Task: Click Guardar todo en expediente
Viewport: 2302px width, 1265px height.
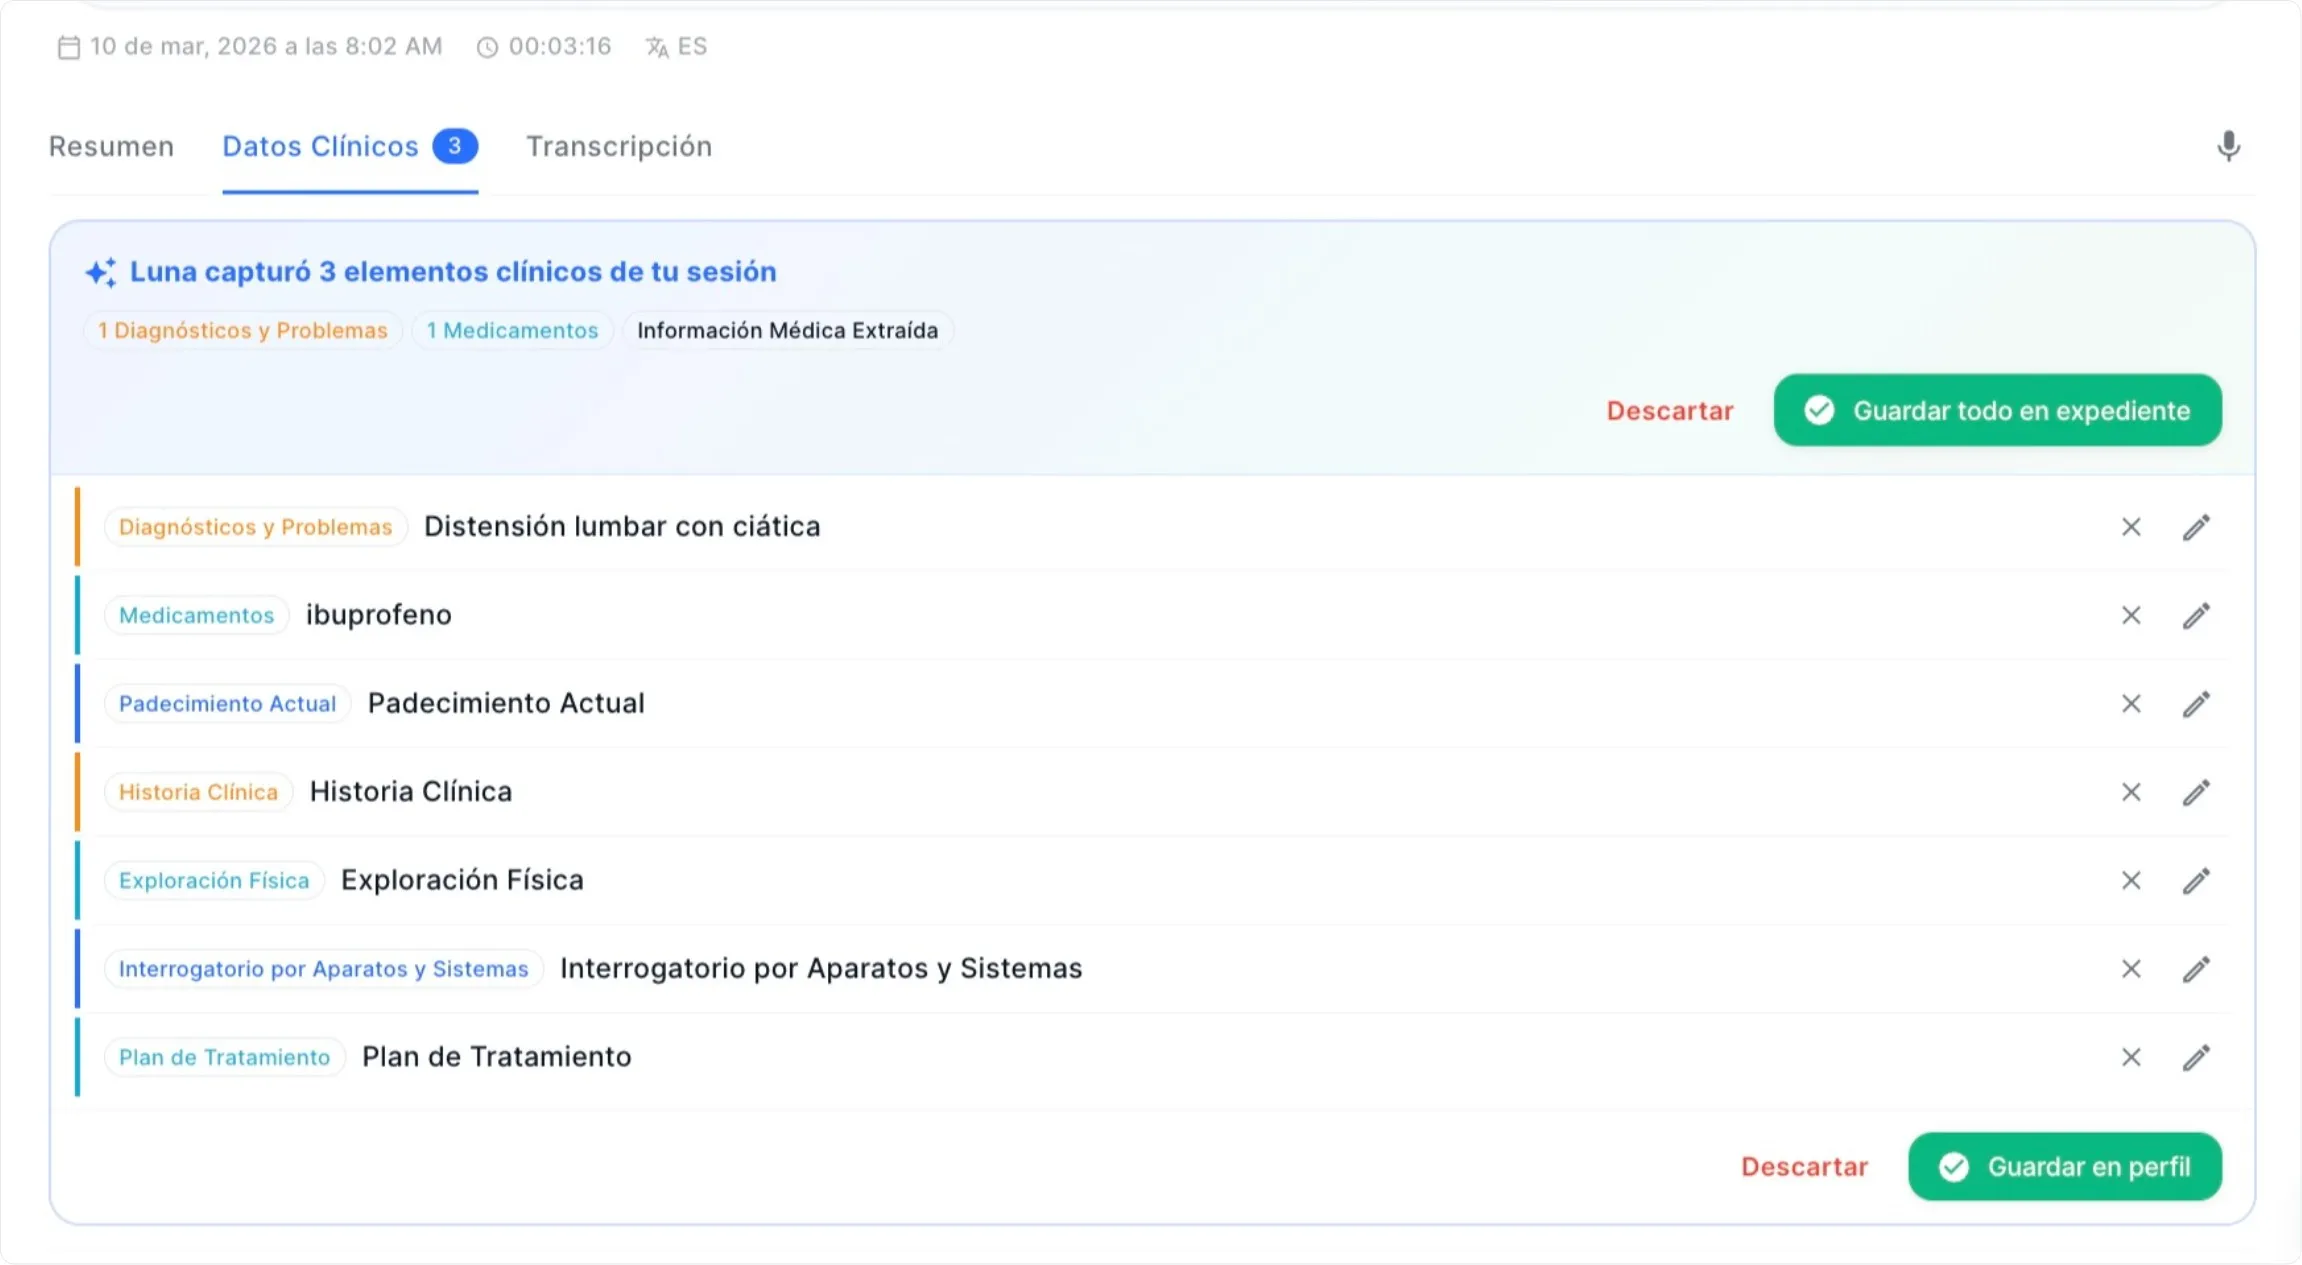Action: [x=1997, y=410]
